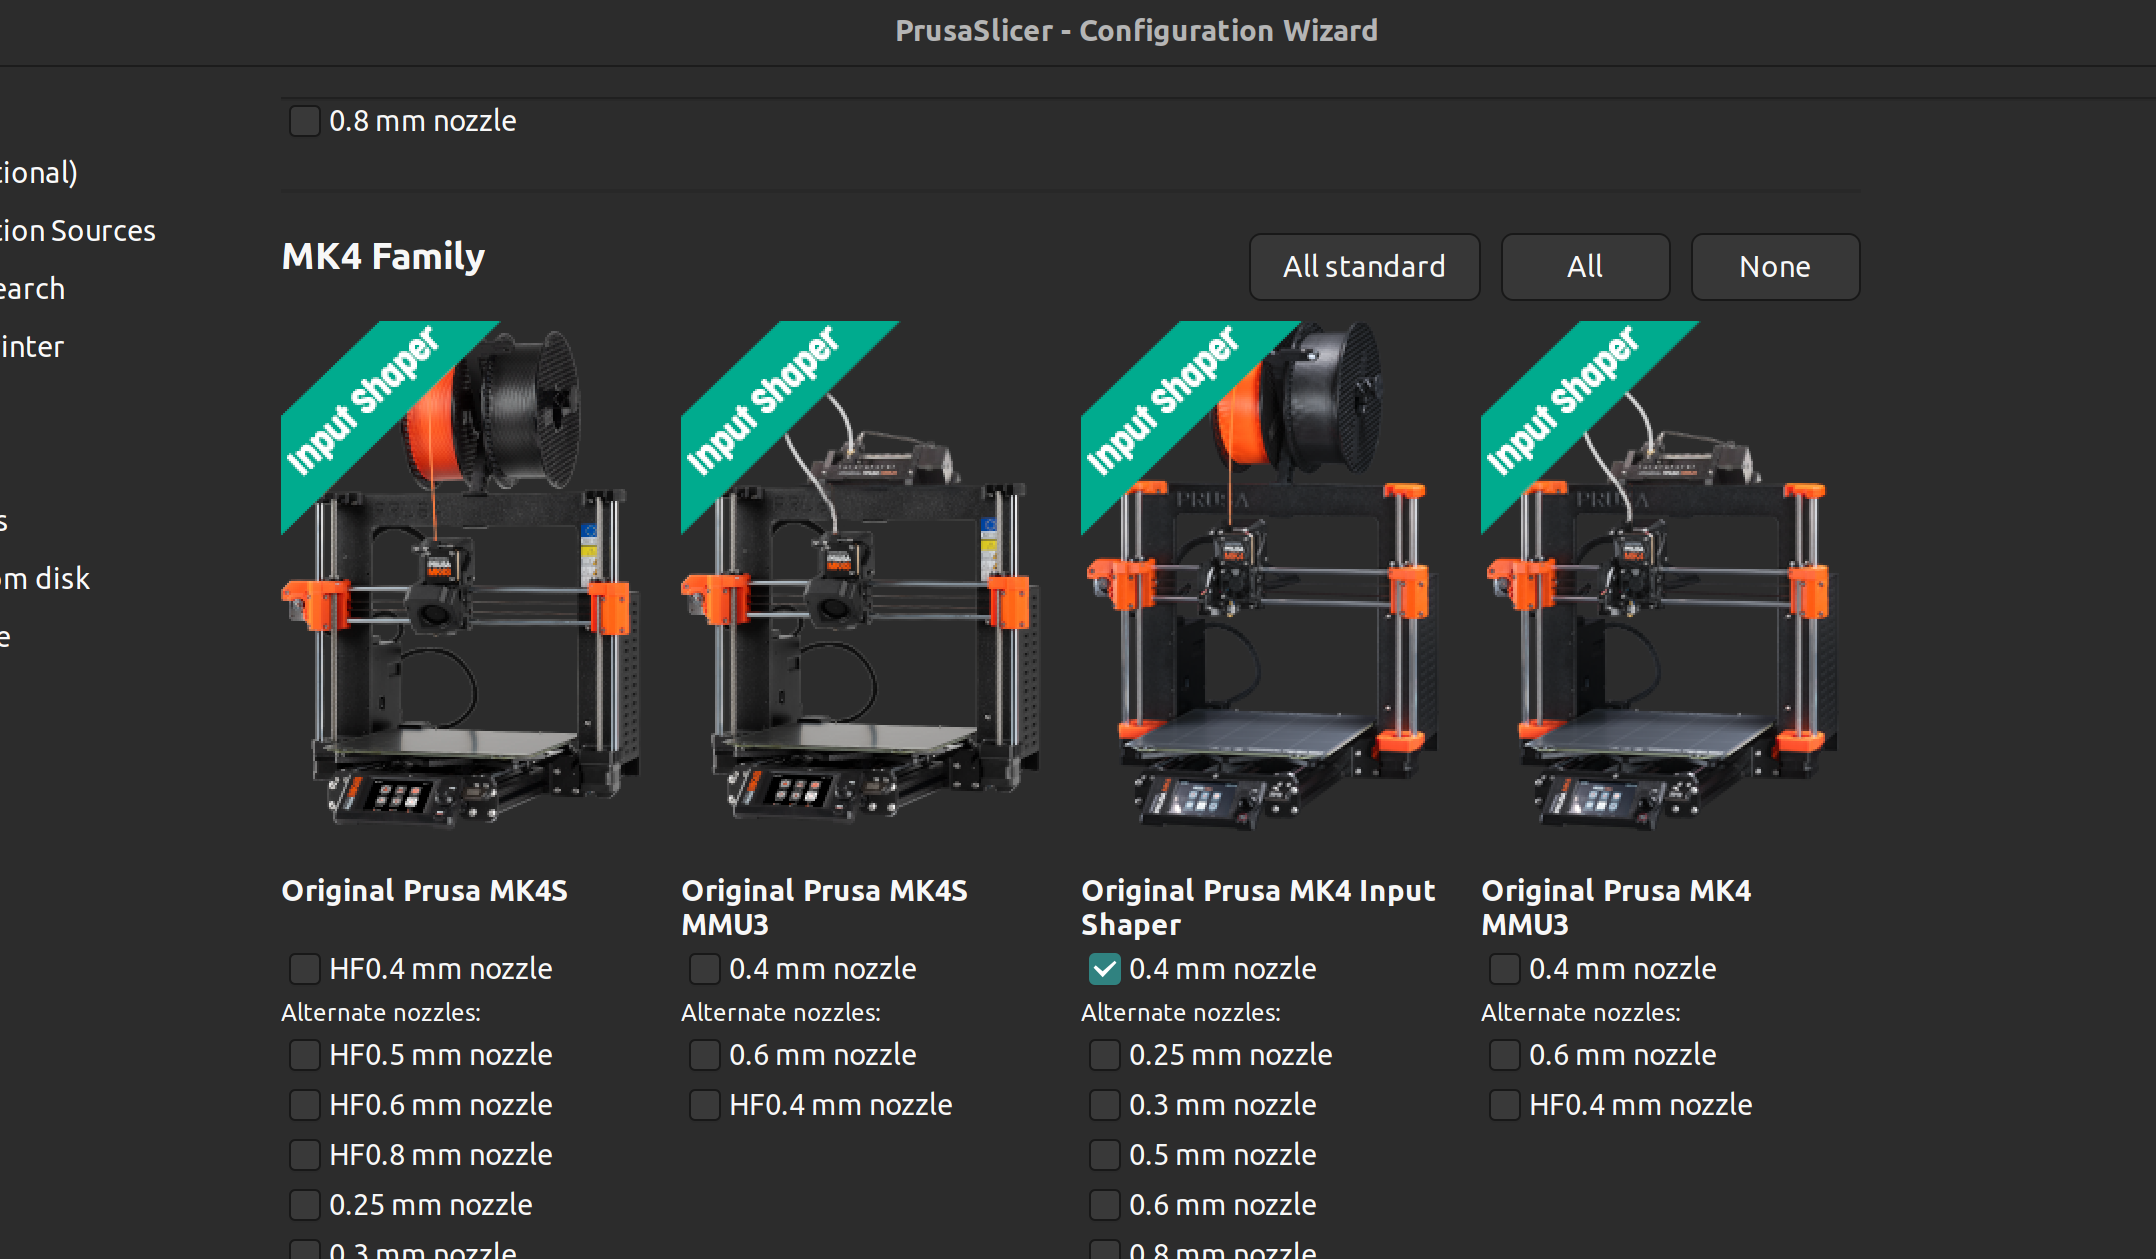Click the All button for MK4 Family
2156x1259 pixels.
pos(1585,267)
